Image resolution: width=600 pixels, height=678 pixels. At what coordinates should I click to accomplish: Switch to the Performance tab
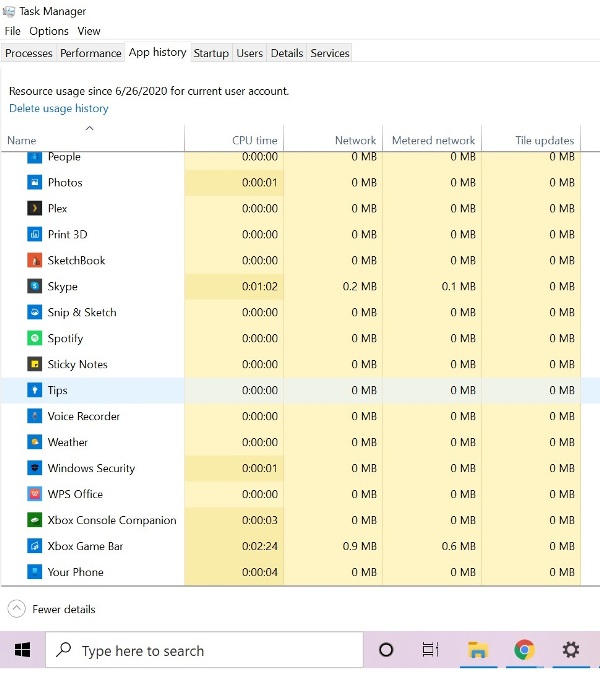tap(91, 53)
